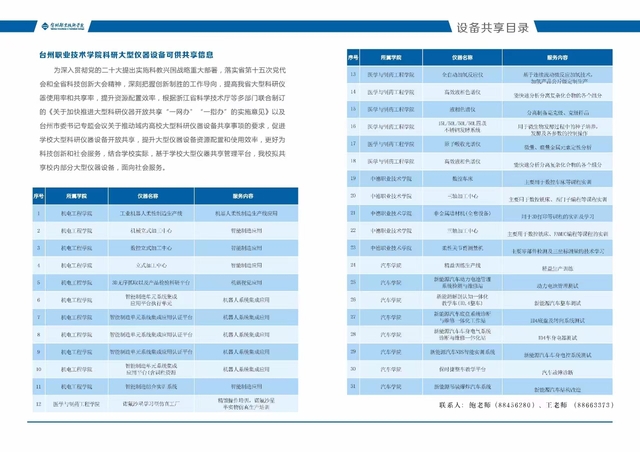Click '机器人系统集成应用' in row 6
640x452 pixels.
[x=246, y=300]
